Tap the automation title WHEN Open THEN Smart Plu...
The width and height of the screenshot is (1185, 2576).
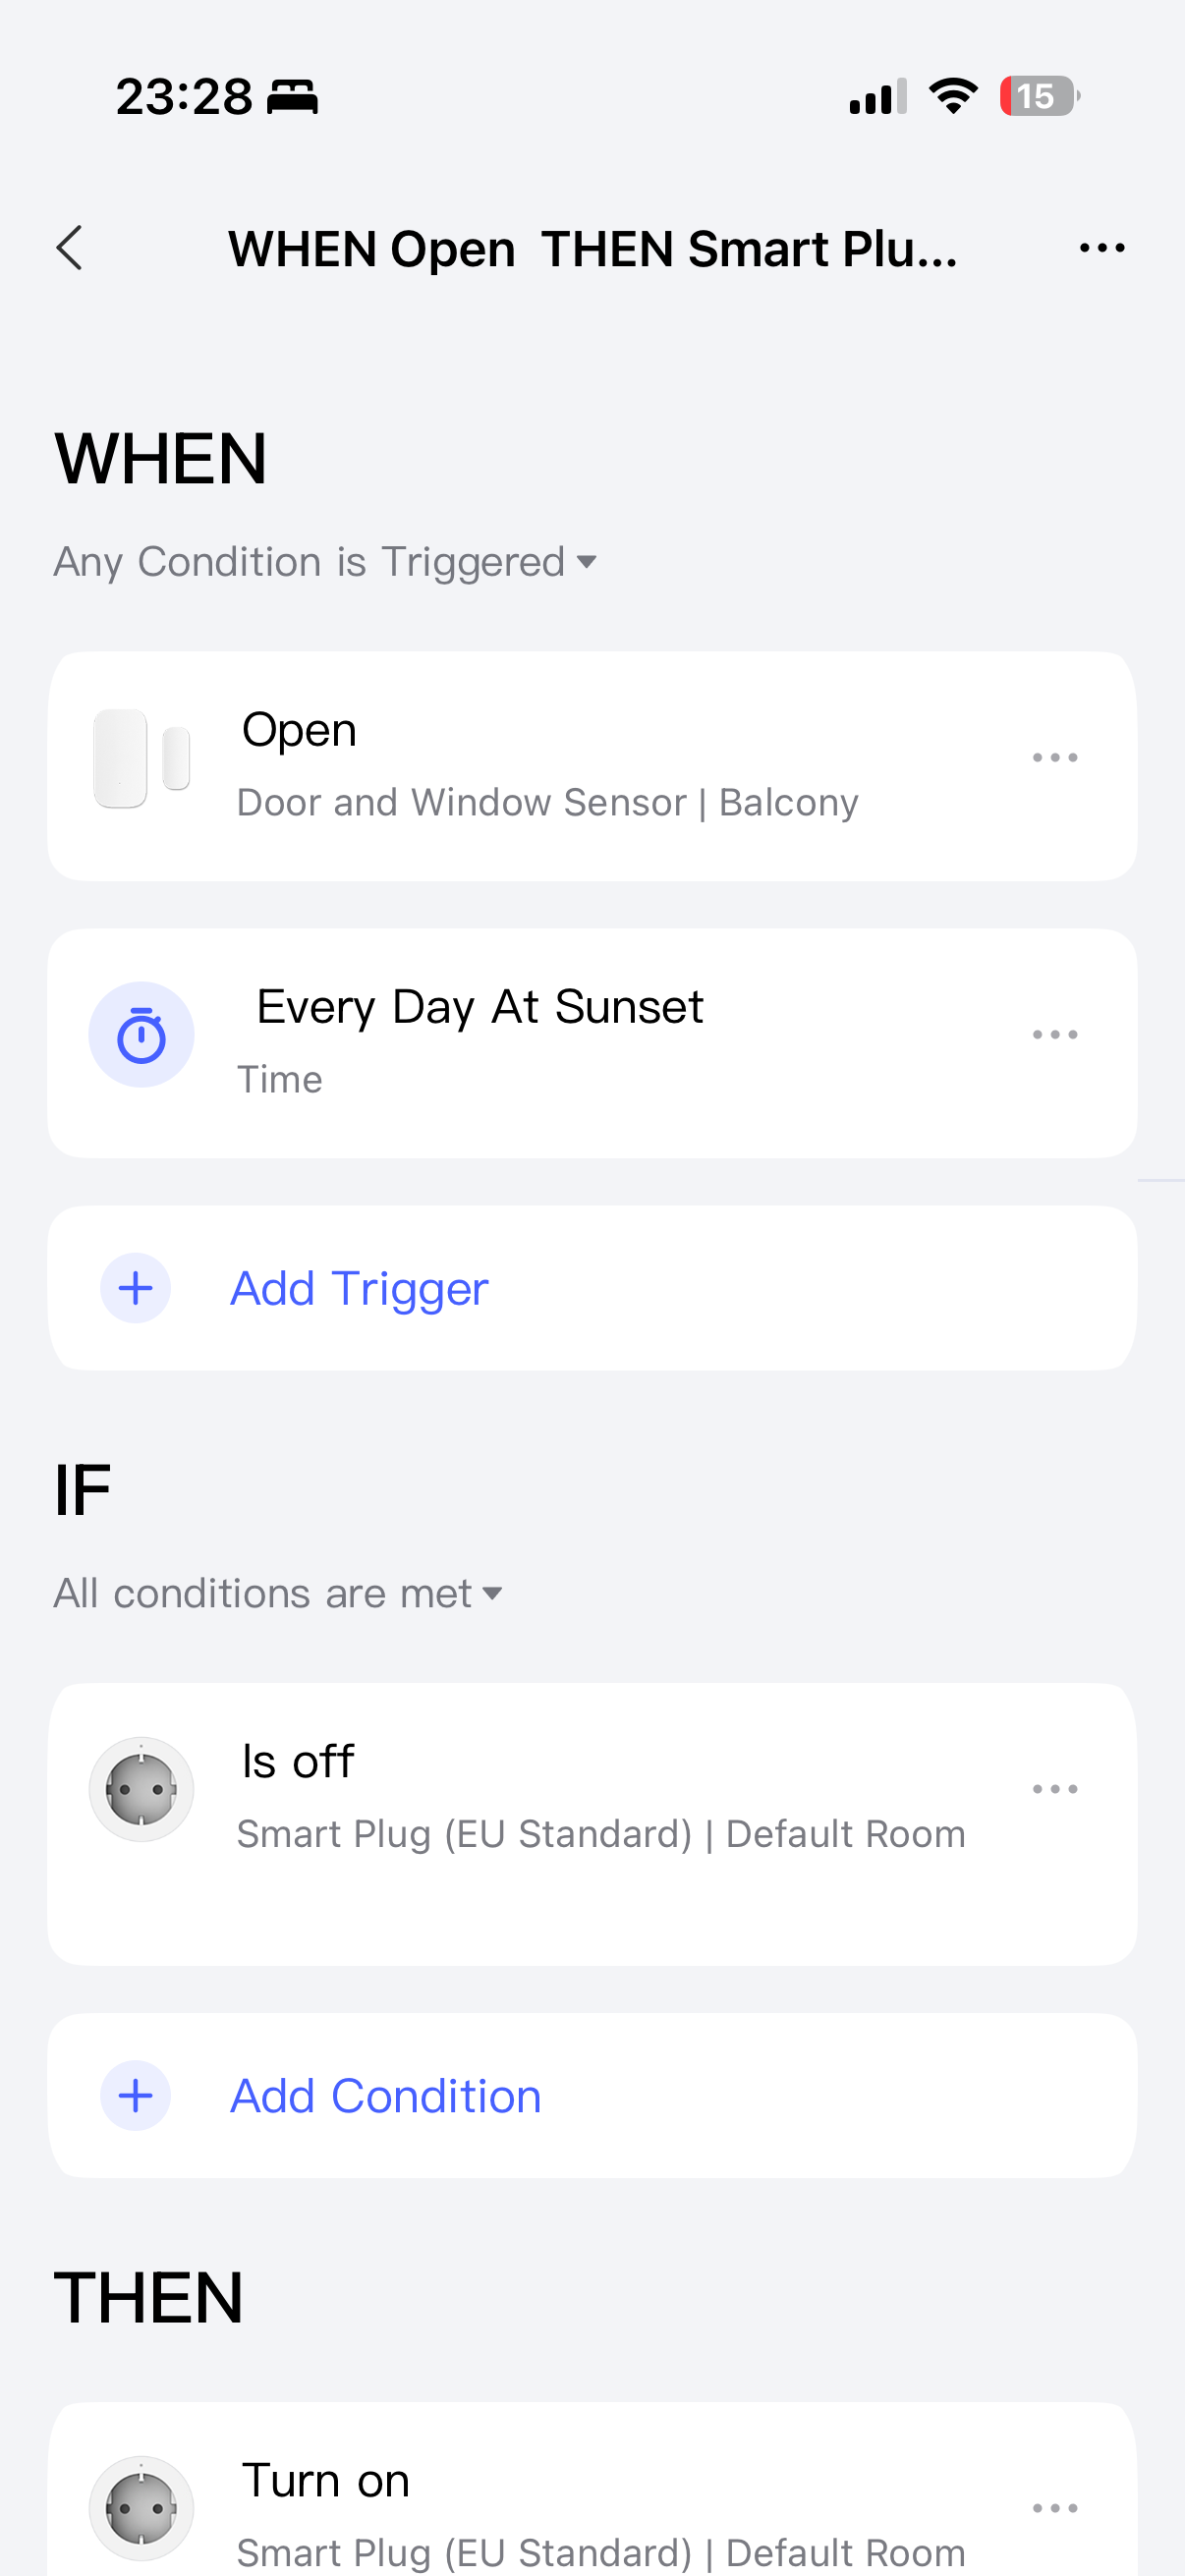592,249
